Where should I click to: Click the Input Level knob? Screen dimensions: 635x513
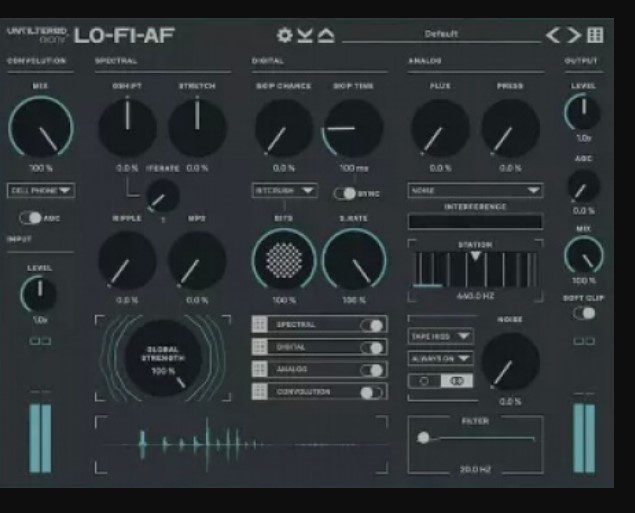39,294
